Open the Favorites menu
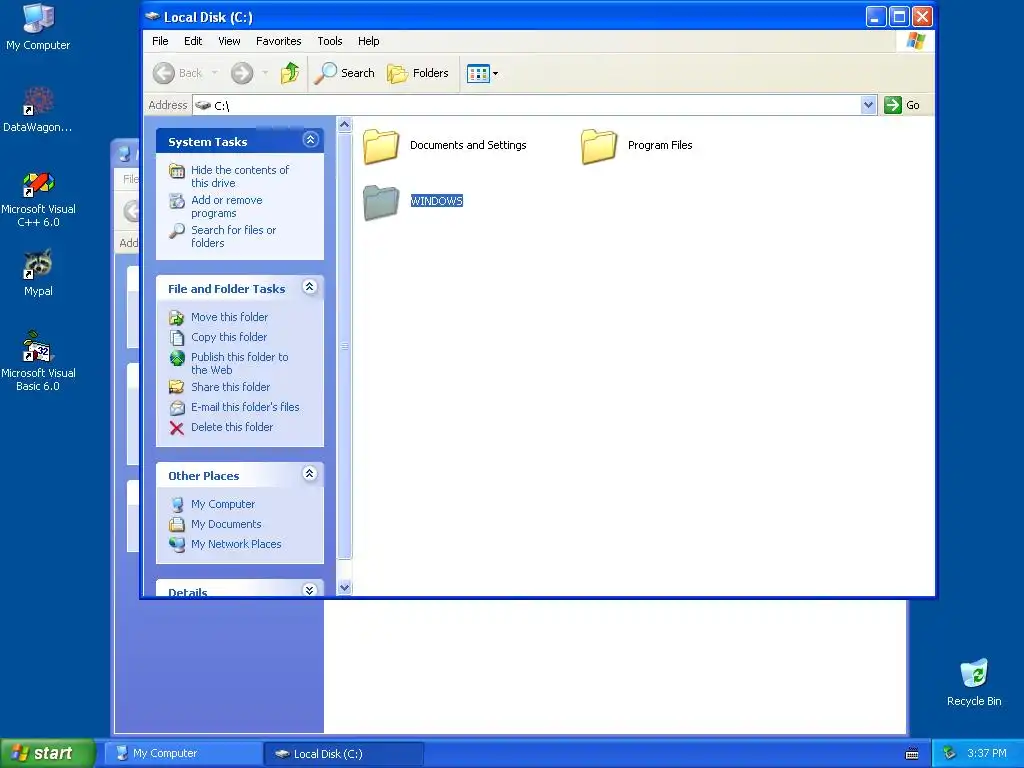1024x768 pixels. (278, 41)
